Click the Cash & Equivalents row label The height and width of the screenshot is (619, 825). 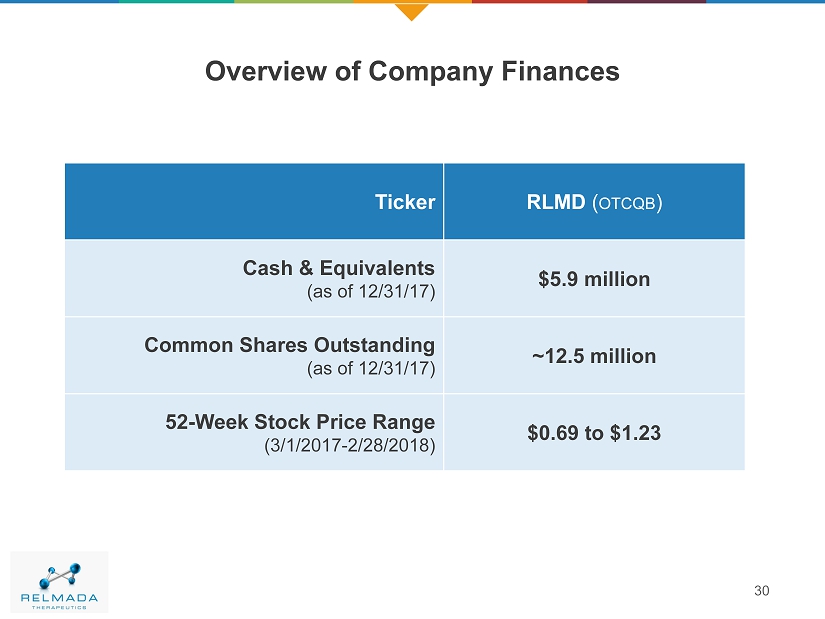(x=338, y=268)
